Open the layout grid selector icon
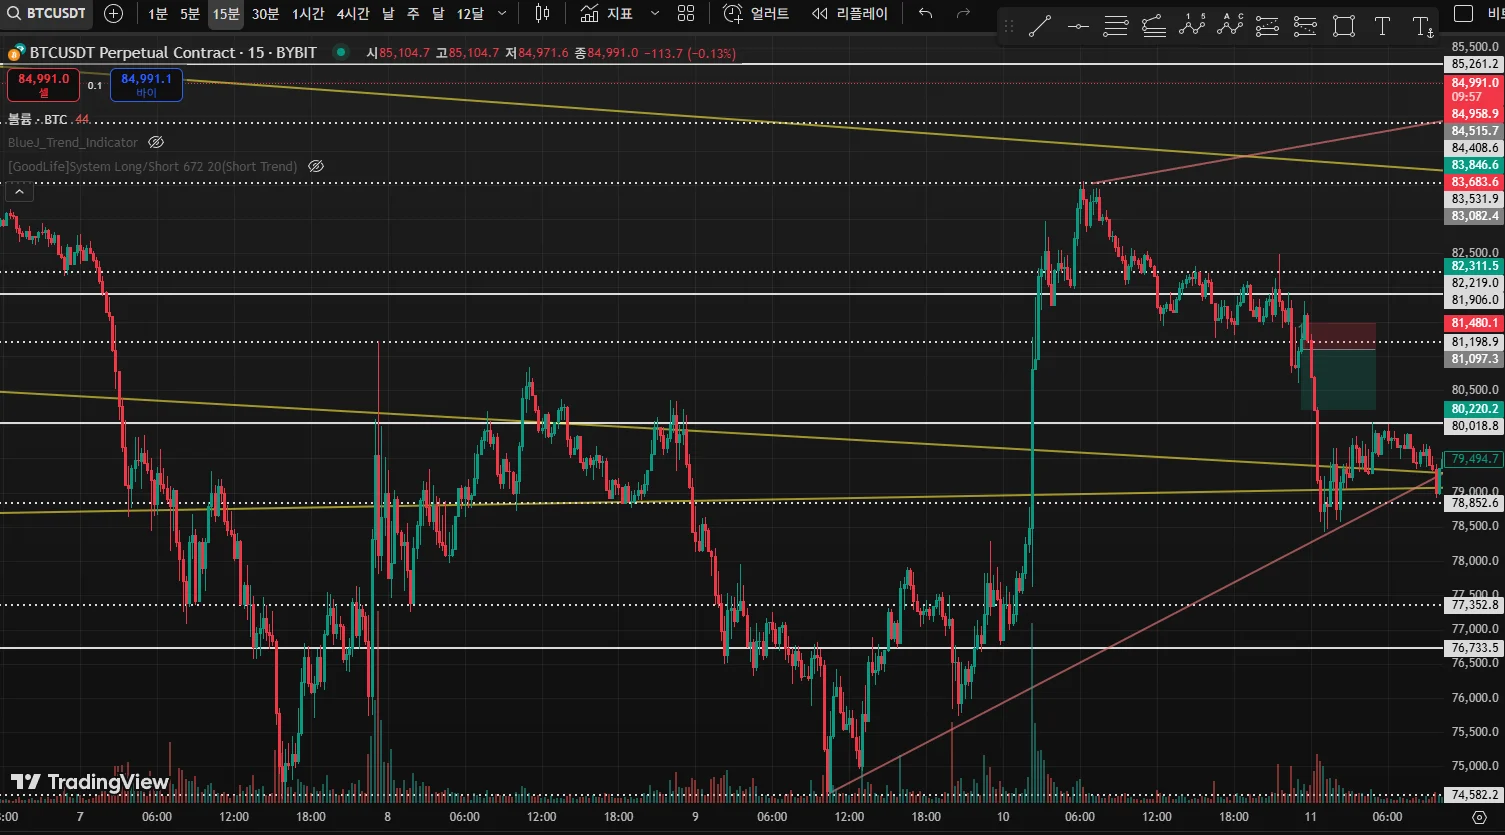Viewport: 1505px width, 835px height. tap(686, 14)
